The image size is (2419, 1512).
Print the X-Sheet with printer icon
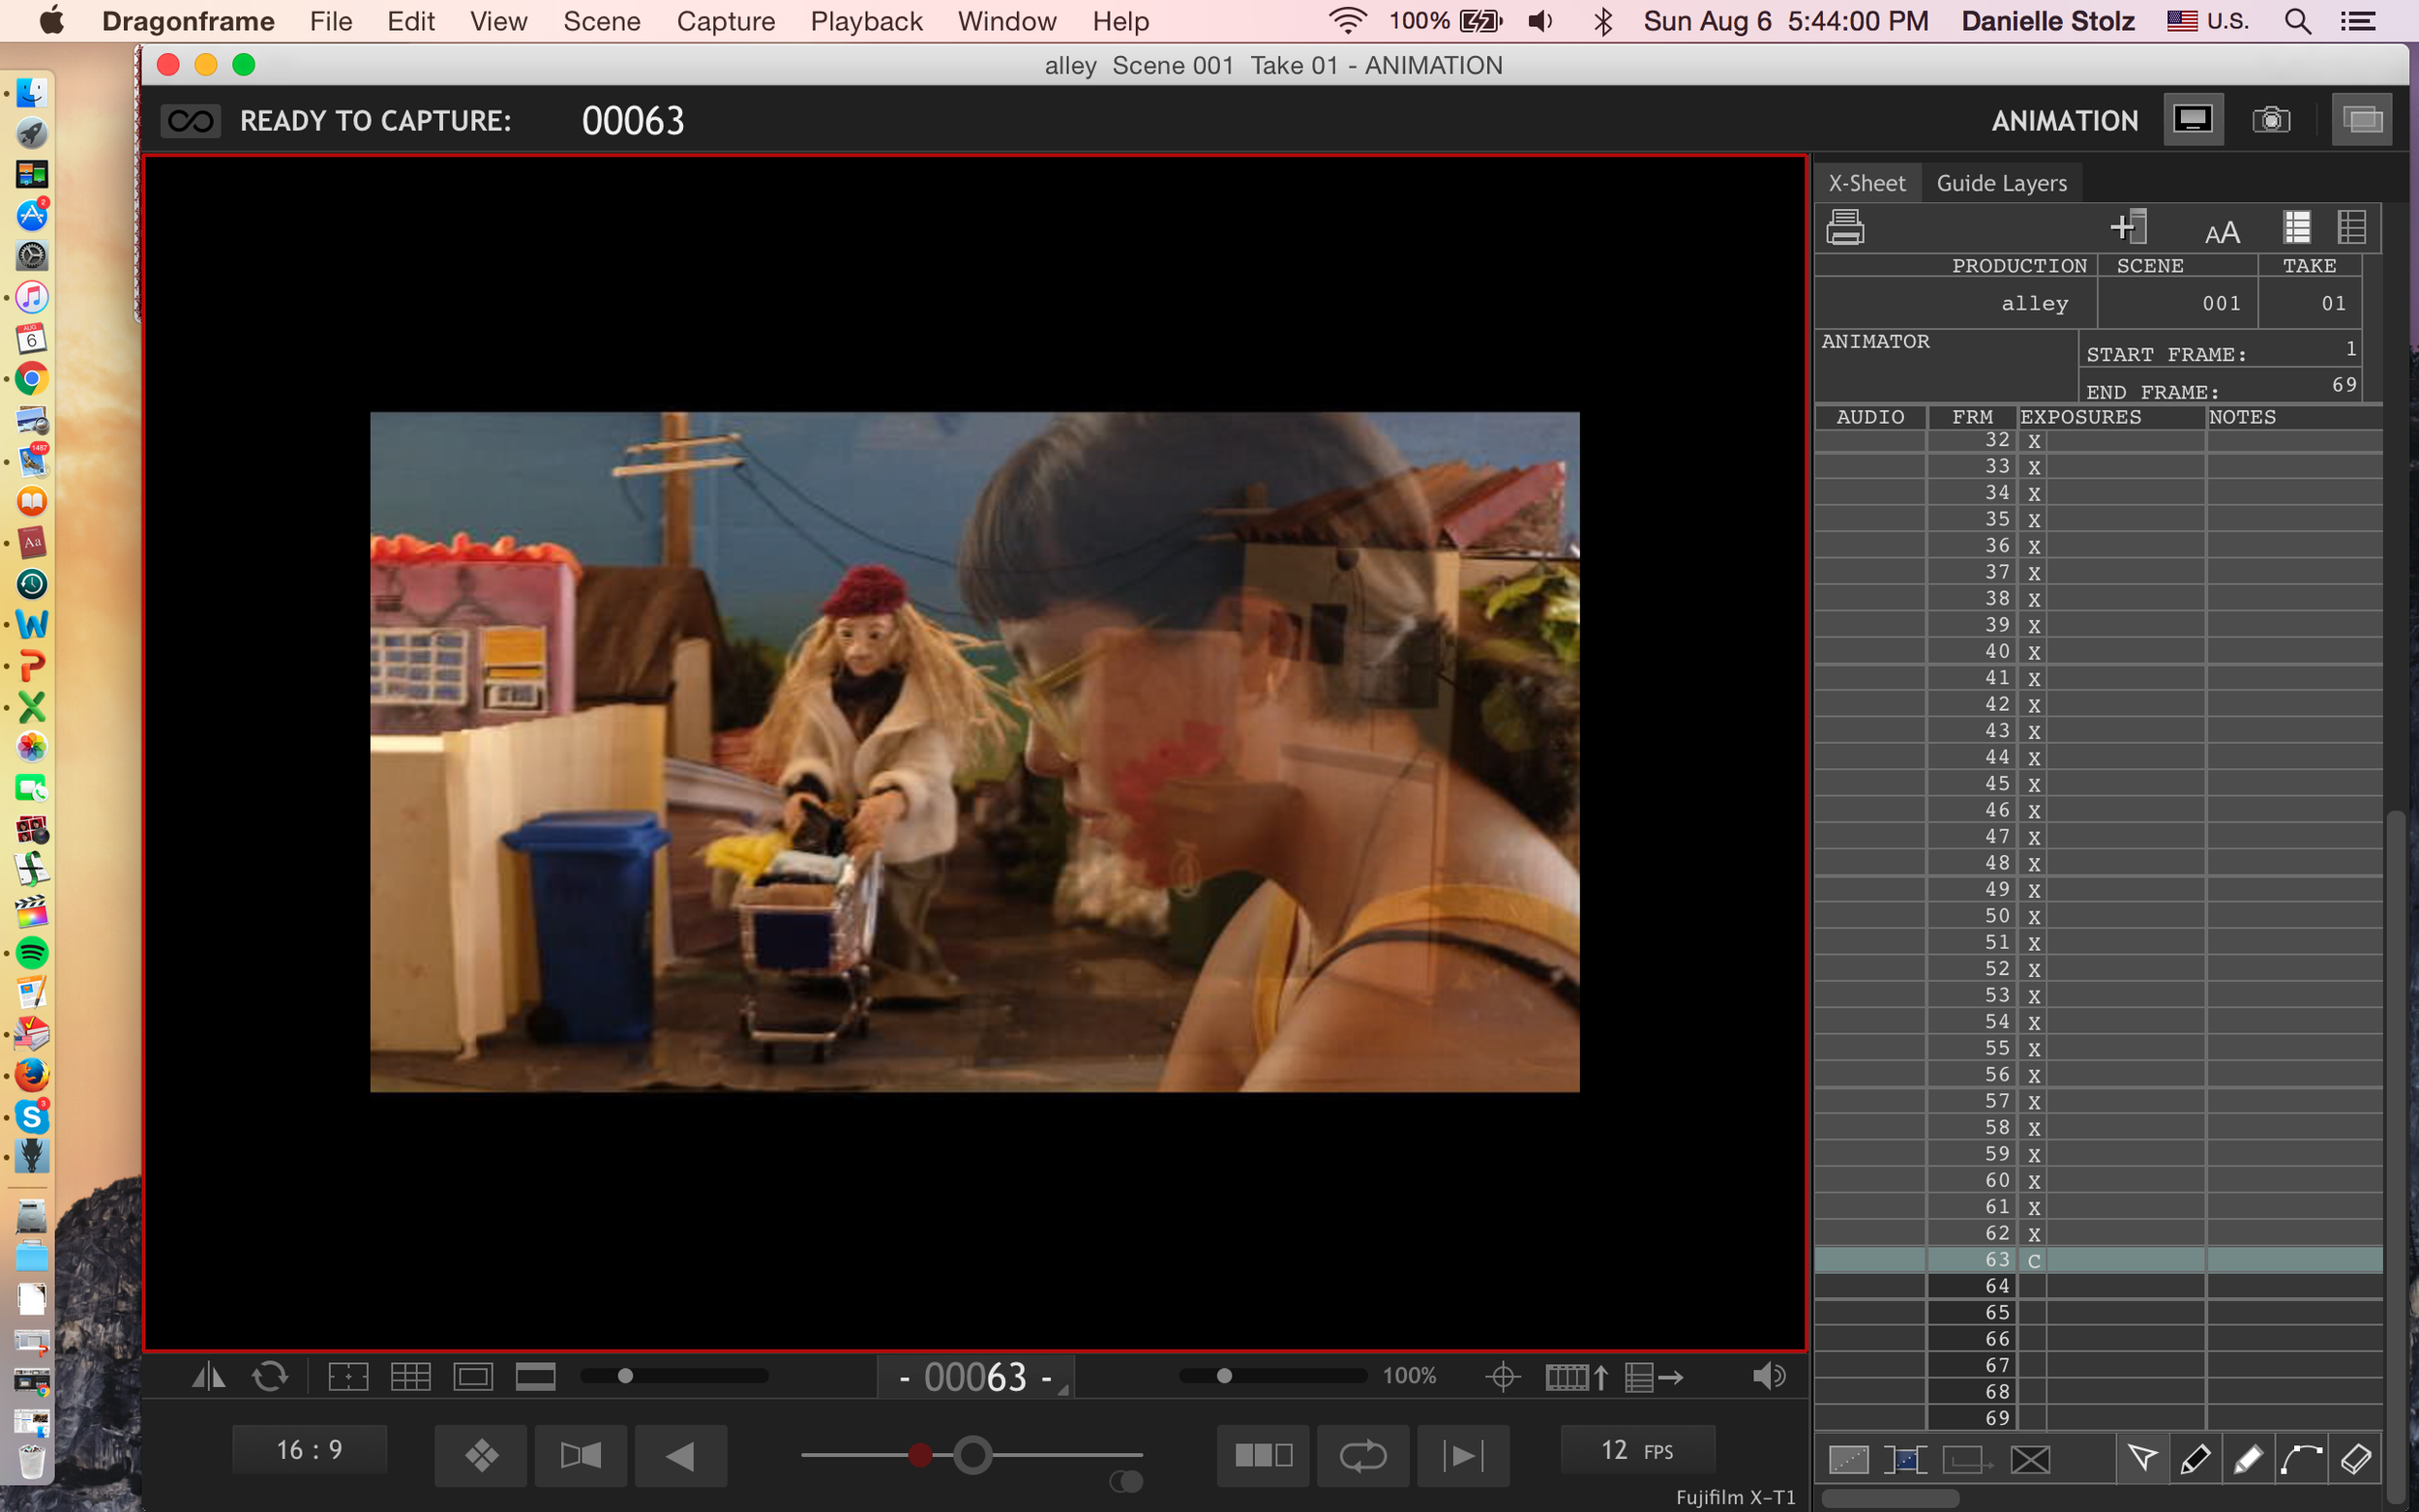tap(1845, 228)
